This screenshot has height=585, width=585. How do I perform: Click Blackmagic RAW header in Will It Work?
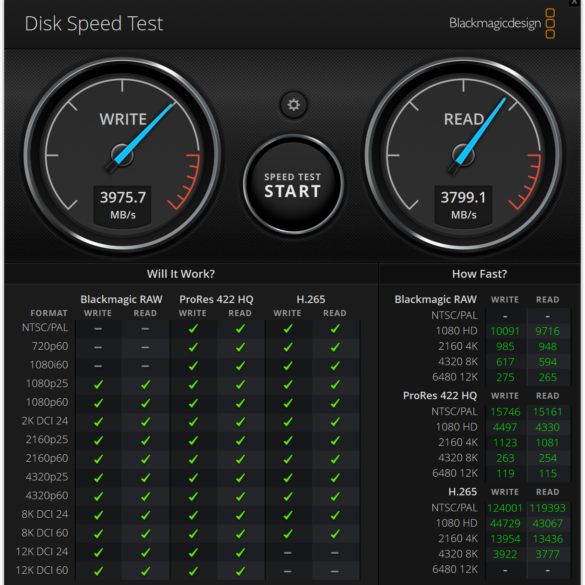pyautogui.click(x=121, y=299)
